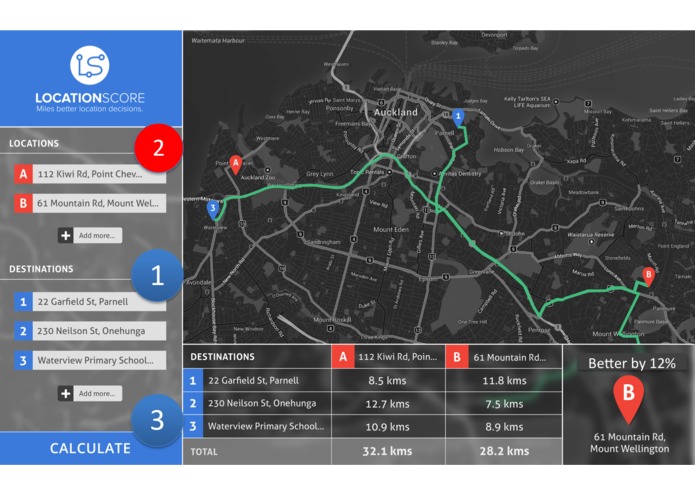Click large red B pin in result panel
Viewport: 695px width, 494px height.
click(x=629, y=400)
